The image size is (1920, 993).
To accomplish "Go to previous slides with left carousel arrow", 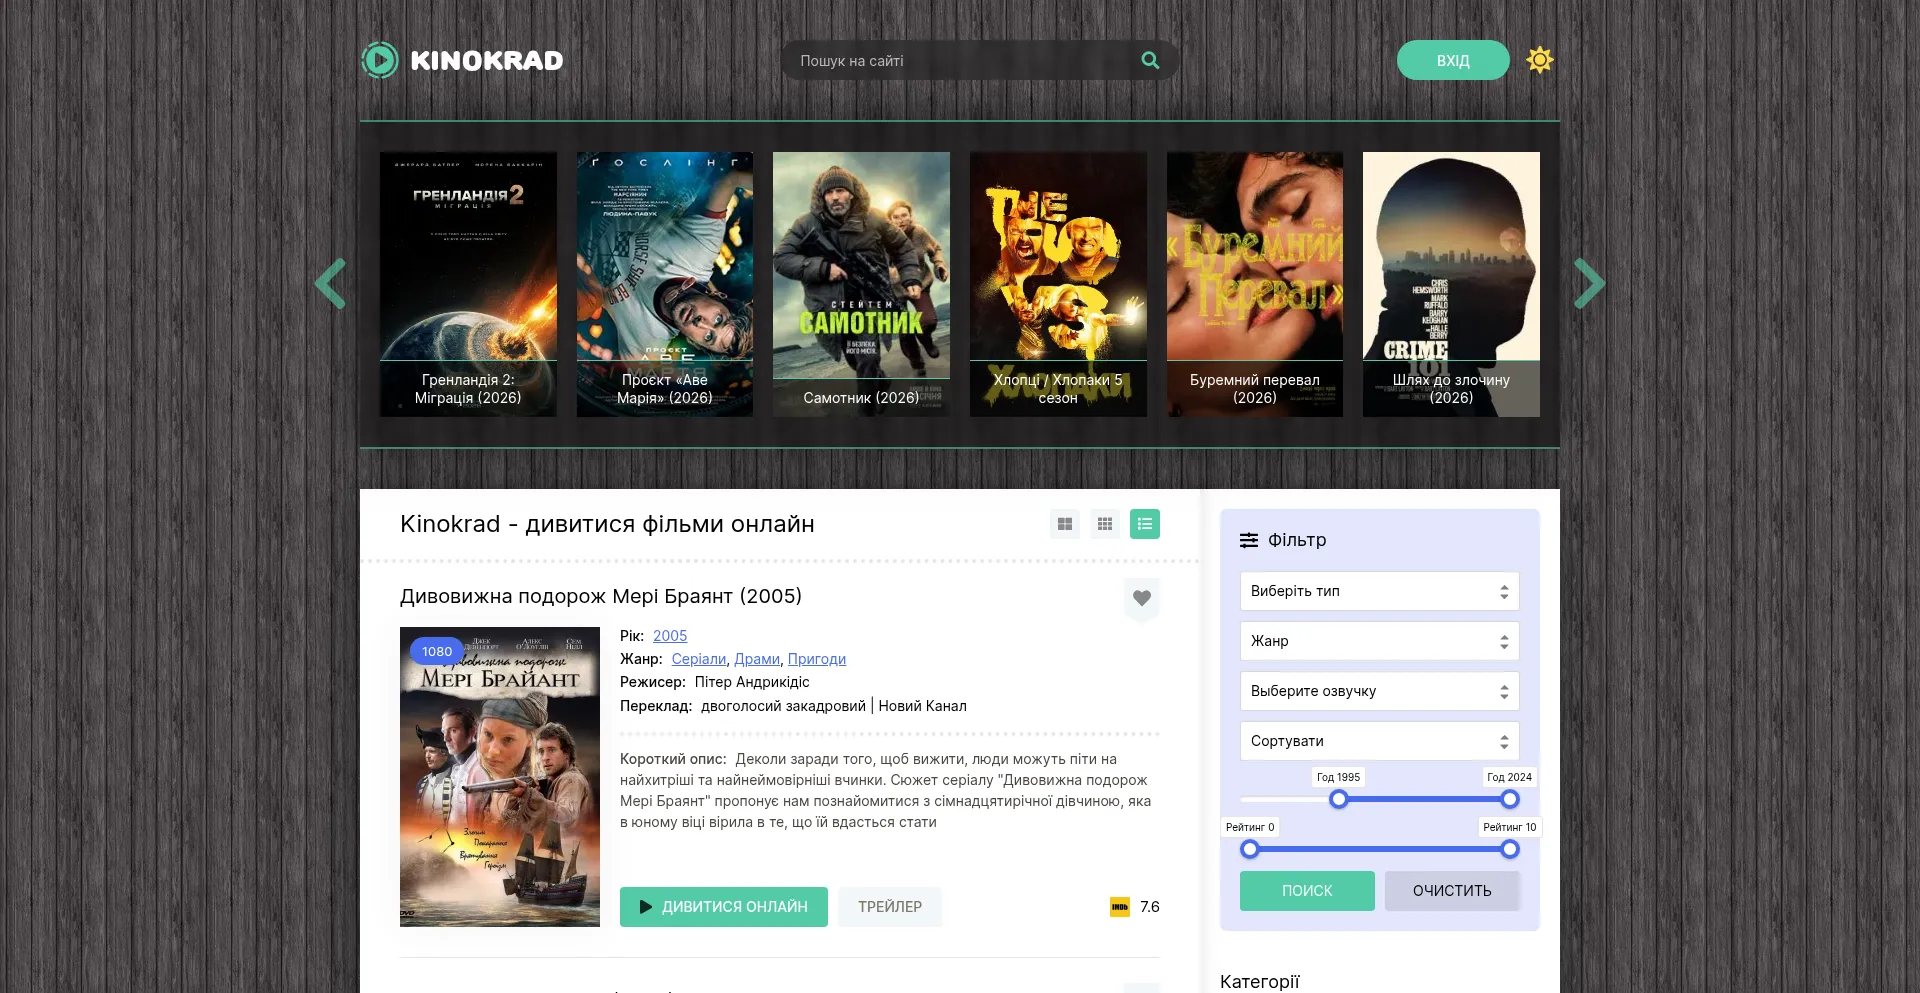I will [331, 284].
